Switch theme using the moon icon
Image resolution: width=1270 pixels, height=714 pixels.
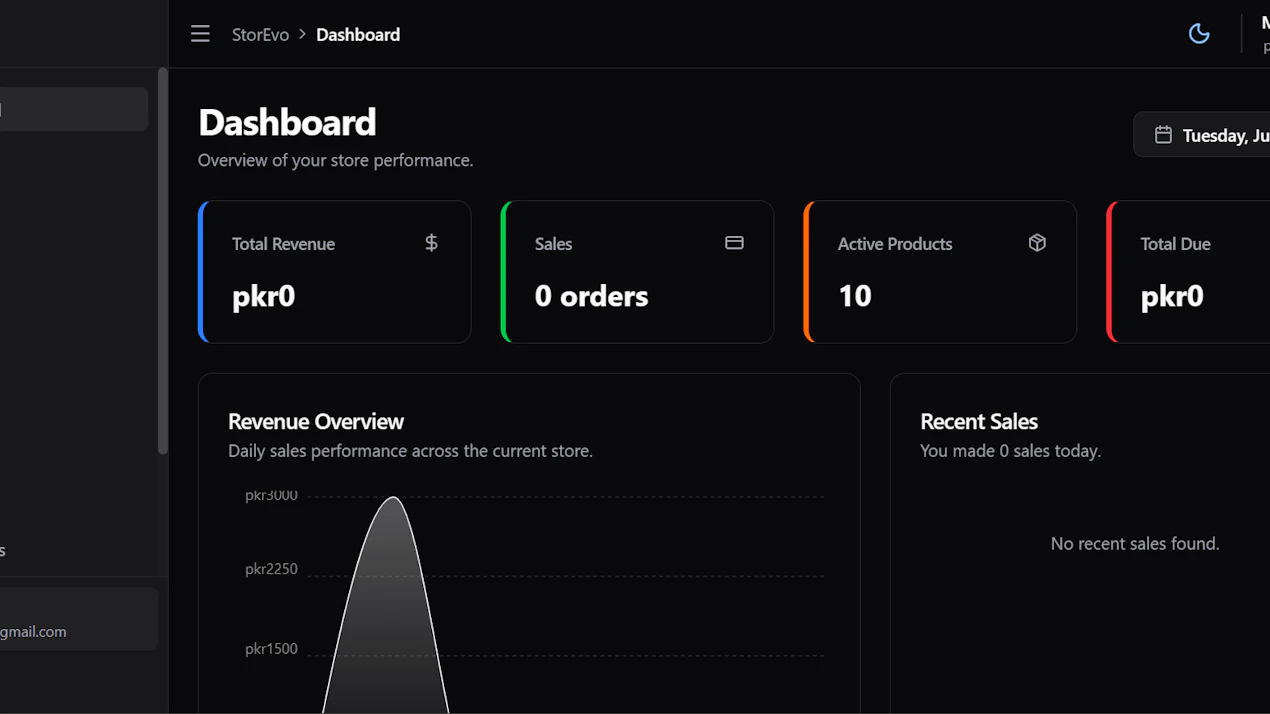1199,34
